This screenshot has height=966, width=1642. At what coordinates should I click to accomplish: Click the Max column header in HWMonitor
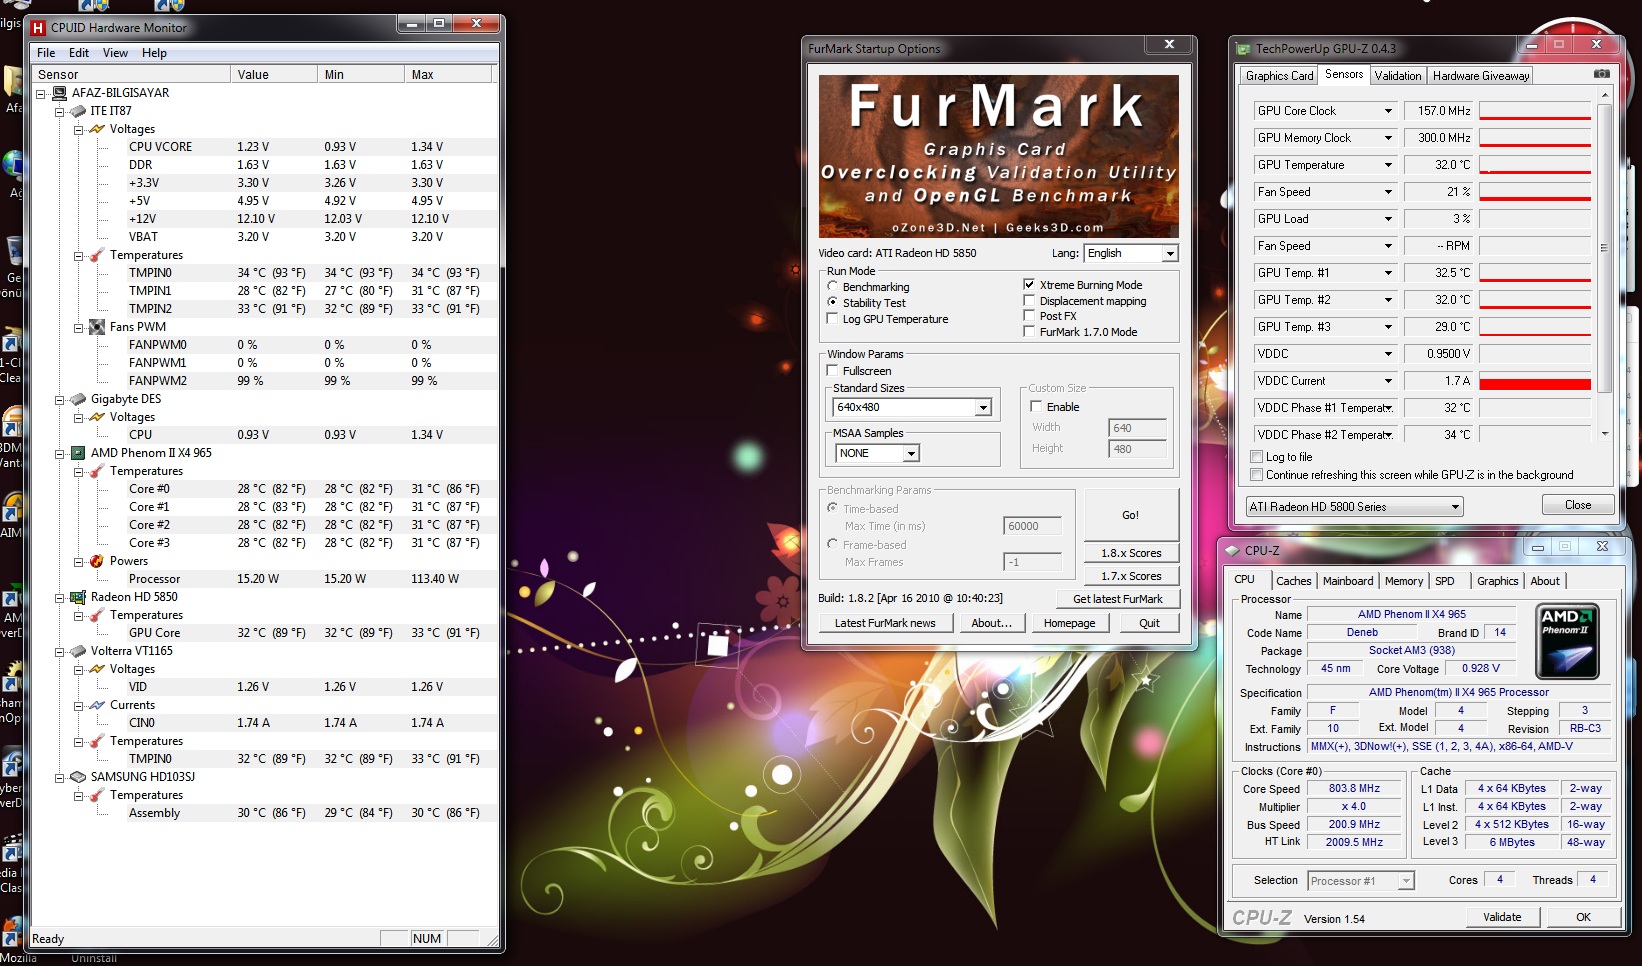(x=449, y=74)
